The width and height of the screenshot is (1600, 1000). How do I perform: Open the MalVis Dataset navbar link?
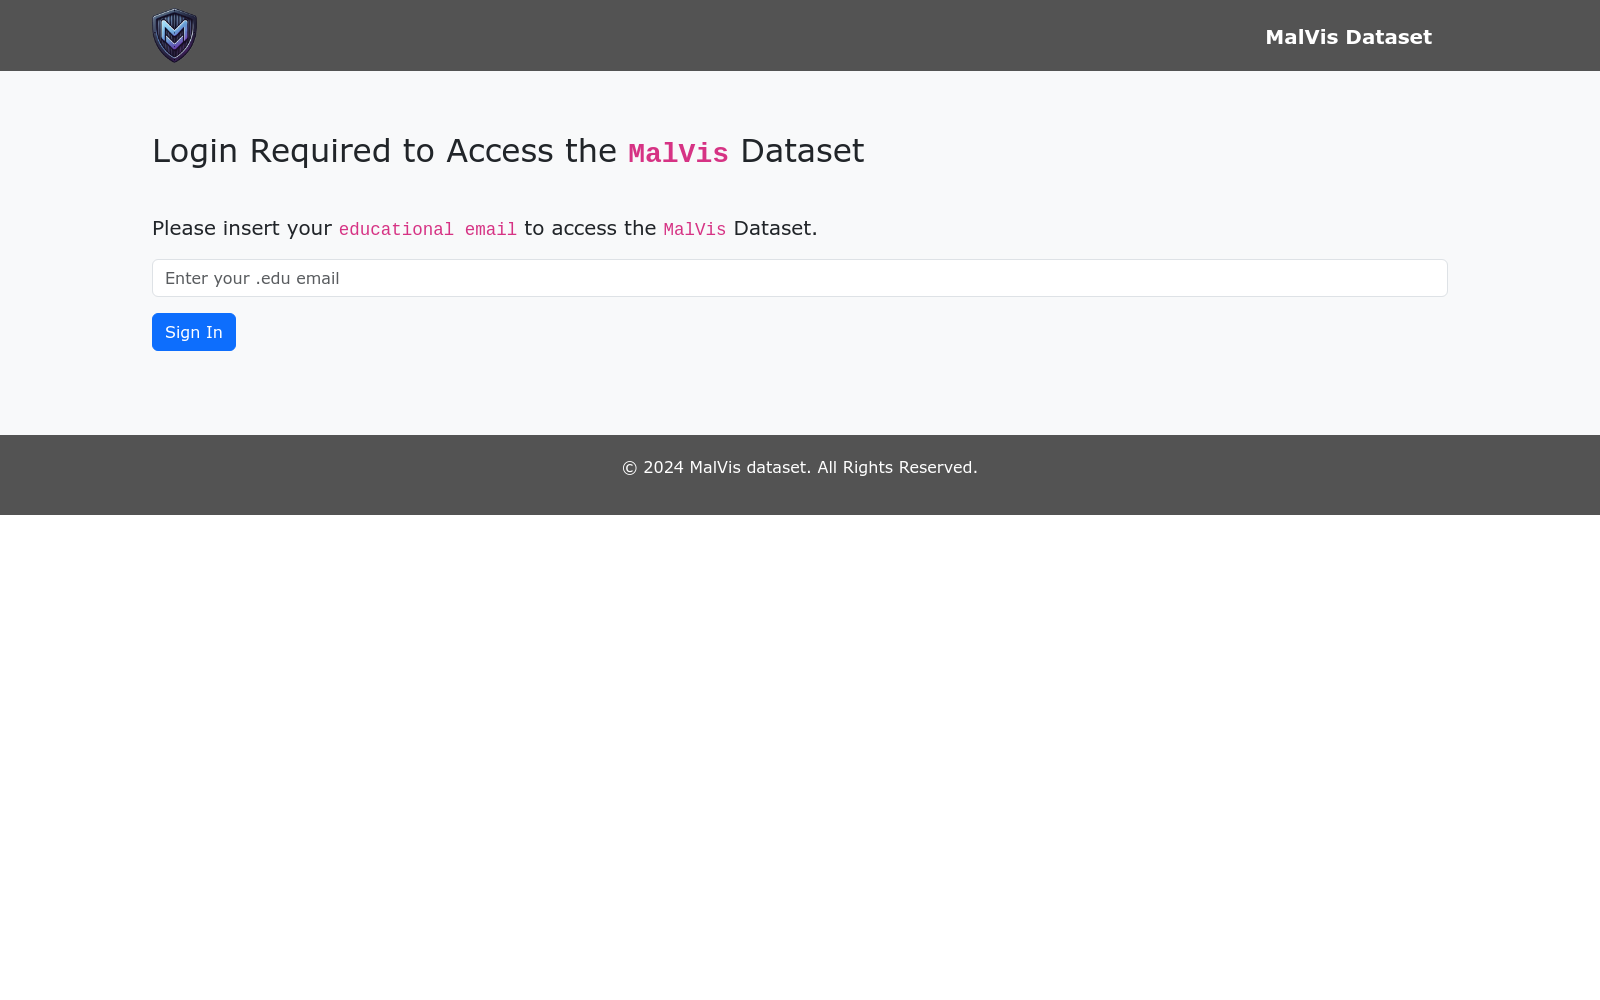coord(1347,37)
